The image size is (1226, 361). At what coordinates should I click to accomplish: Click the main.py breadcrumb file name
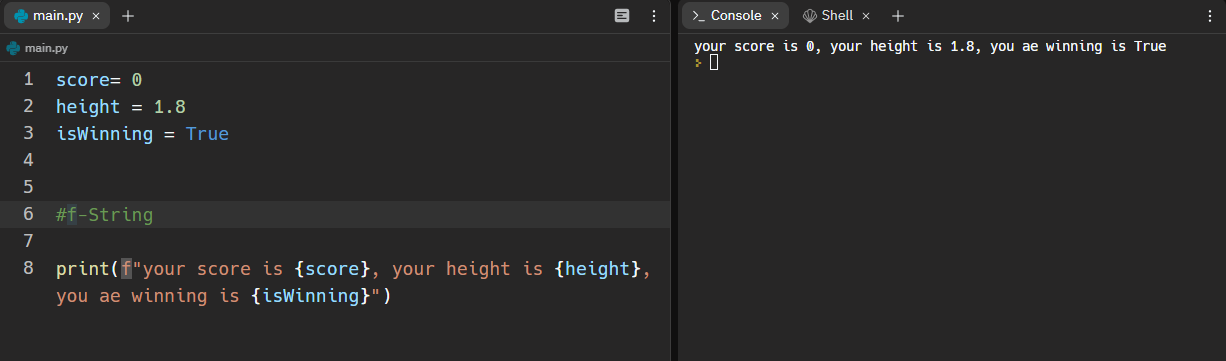[46, 47]
